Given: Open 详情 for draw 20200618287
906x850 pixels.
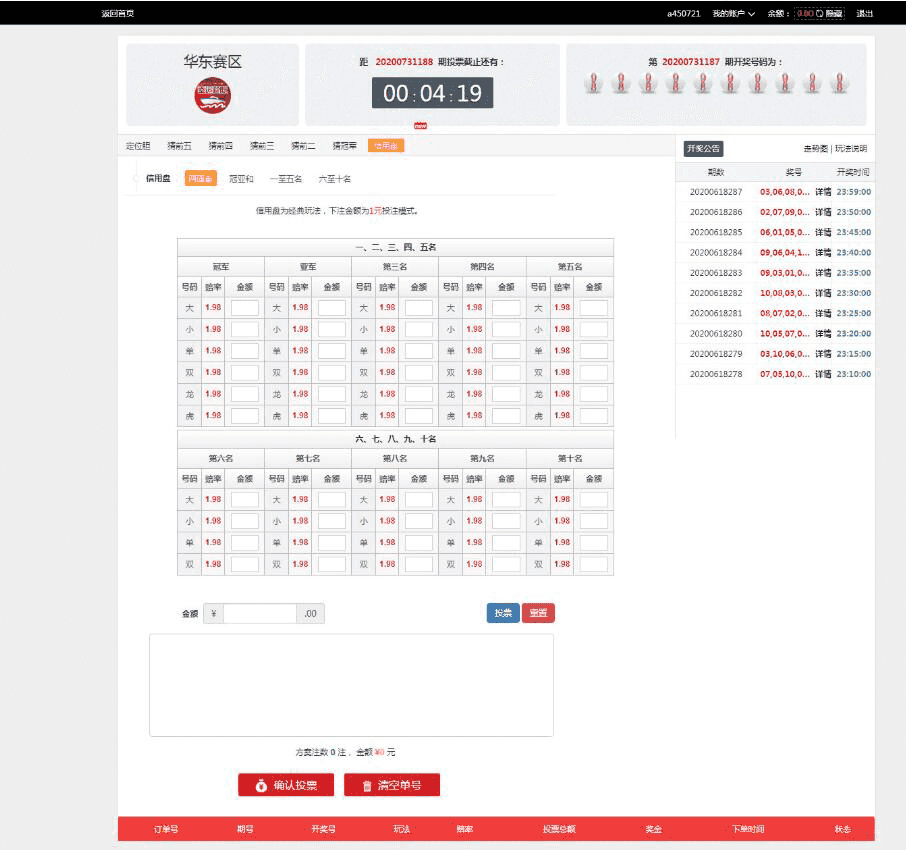Looking at the screenshot, I should [823, 192].
